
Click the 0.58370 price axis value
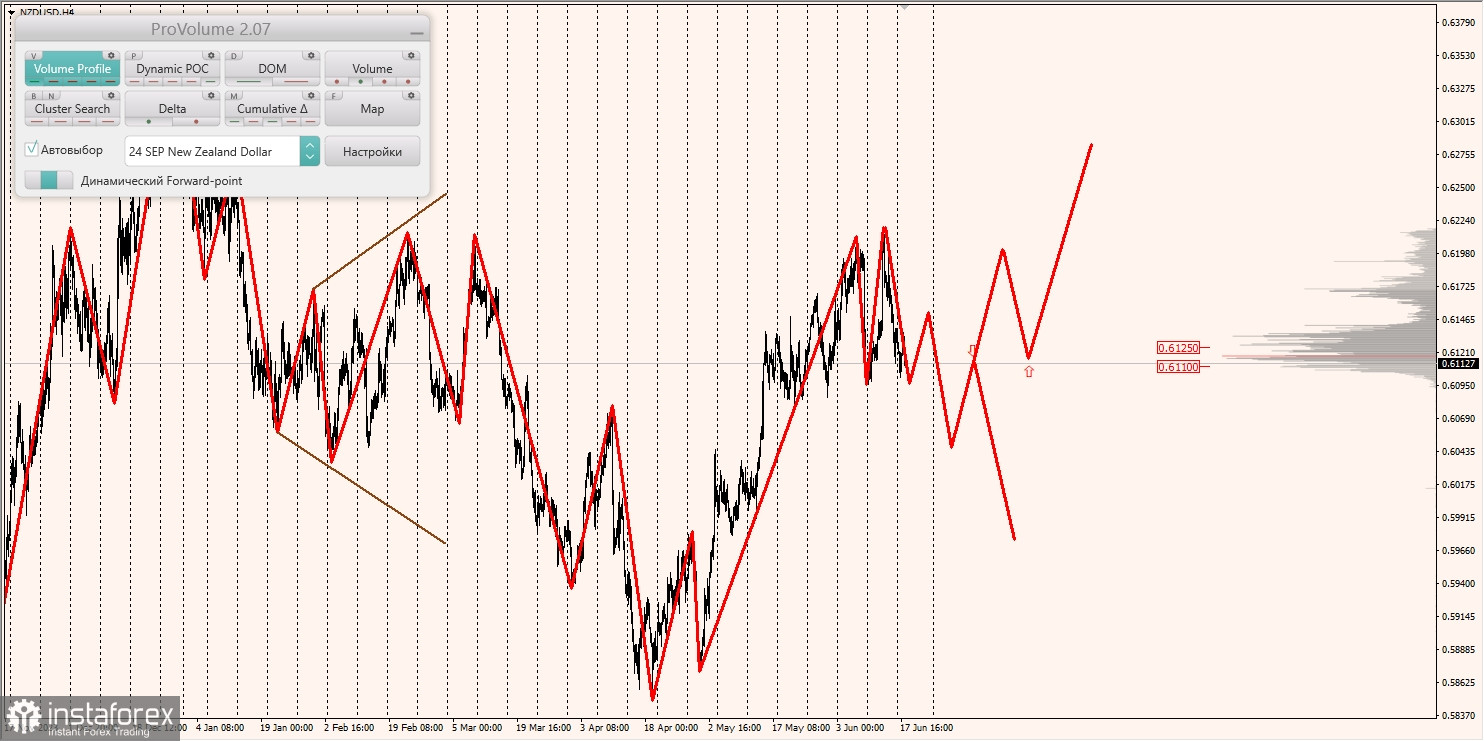[x=1459, y=715]
